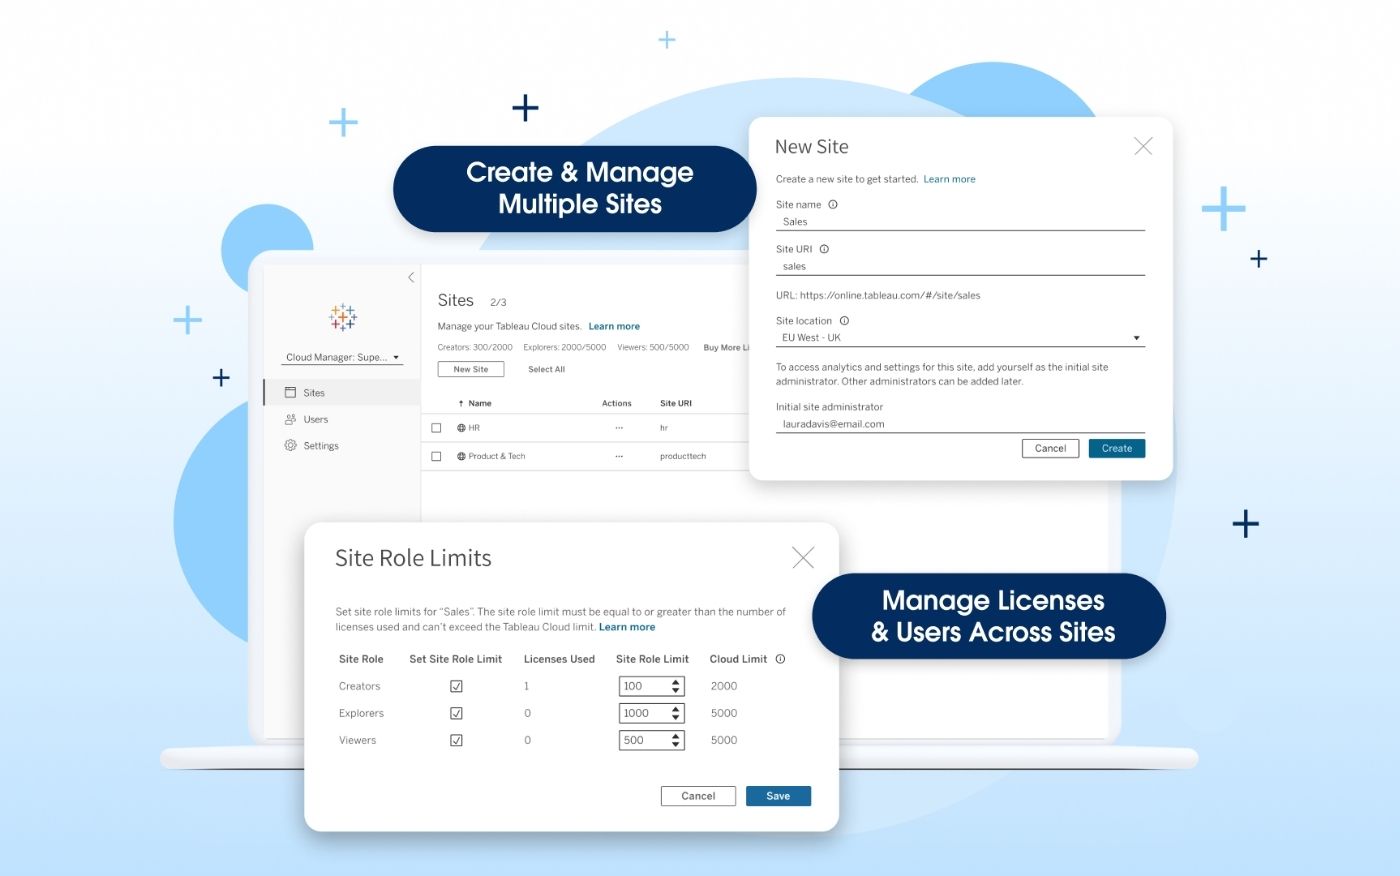Open the Site location dropdown showing EU West - UK
The height and width of the screenshot is (876, 1400).
click(x=1136, y=337)
